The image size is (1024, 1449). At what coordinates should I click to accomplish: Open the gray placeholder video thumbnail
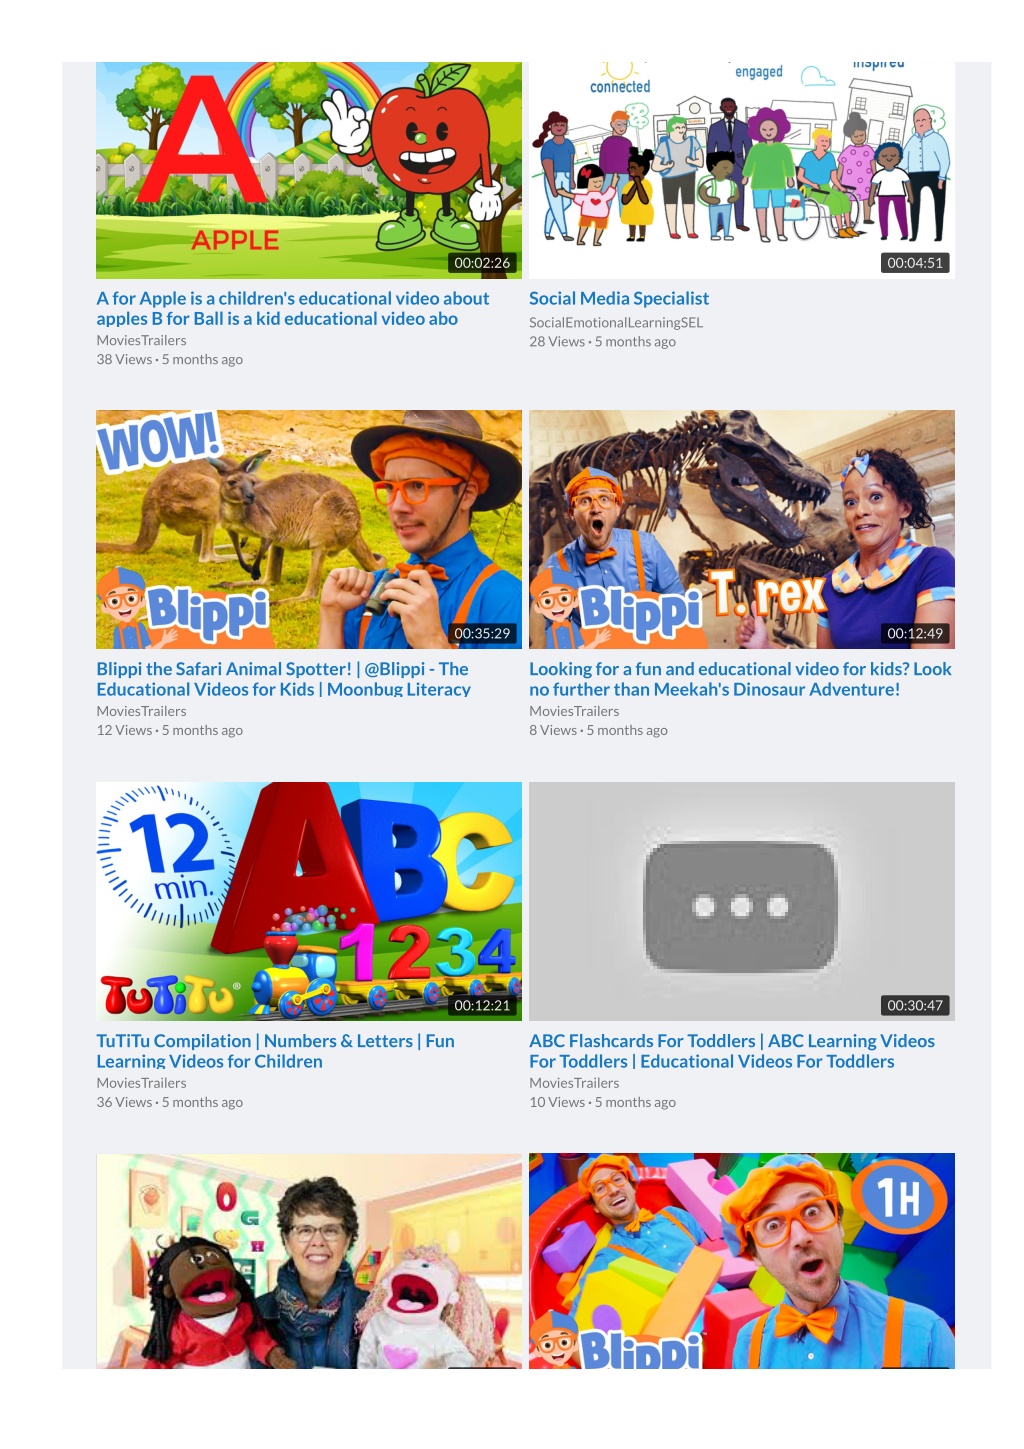[x=742, y=901]
